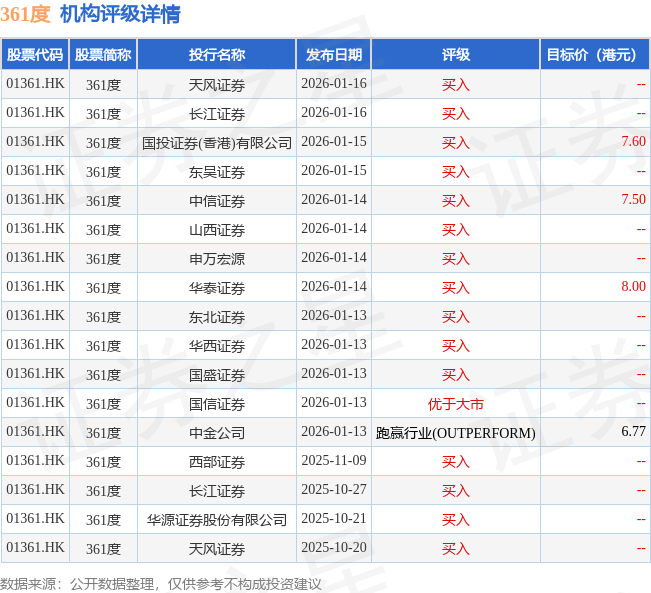
Task: Click the 跑赢行业(OUTPERFORM) rating
Action: tap(455, 433)
